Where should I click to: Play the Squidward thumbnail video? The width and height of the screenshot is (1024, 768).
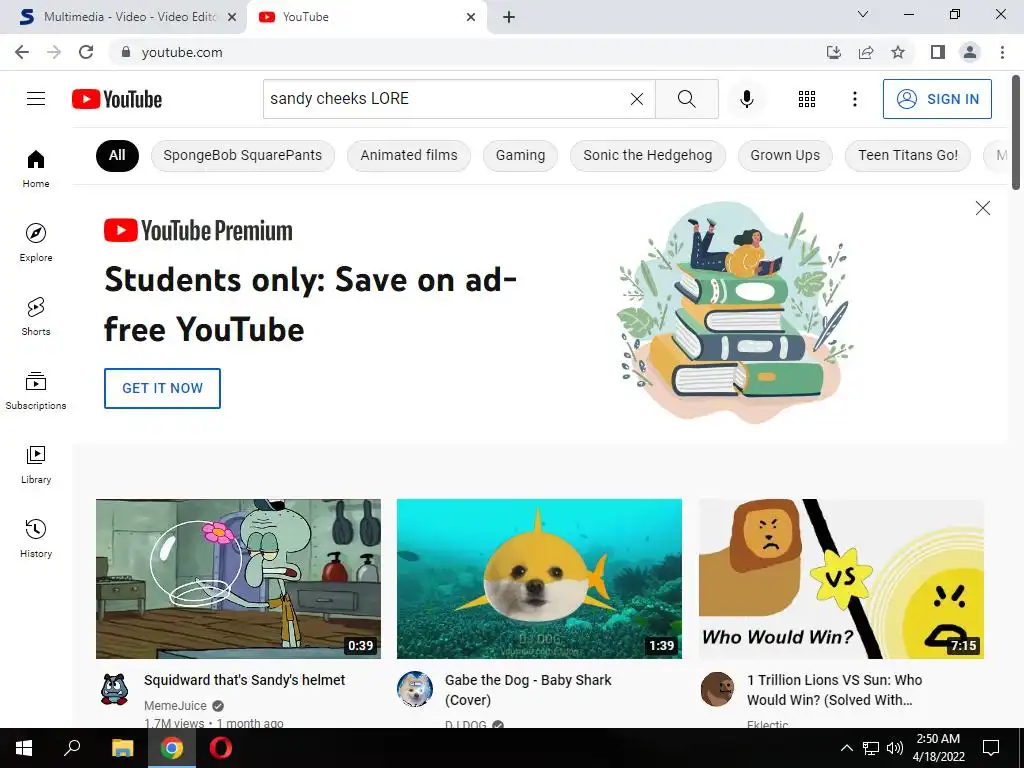tap(238, 579)
